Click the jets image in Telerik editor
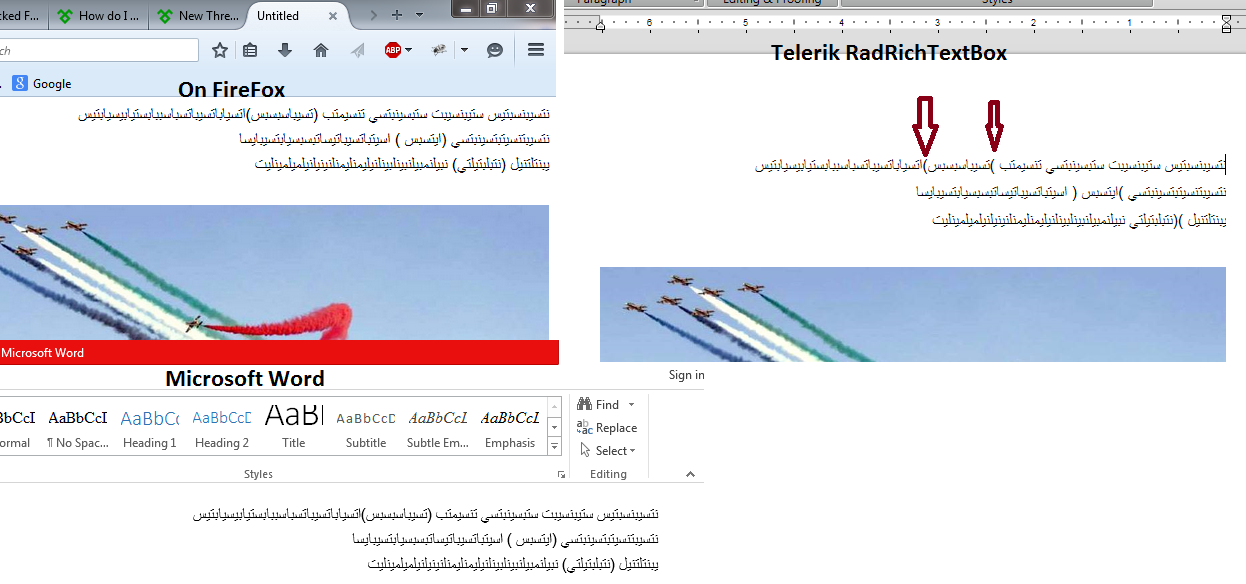Screen dimensions: 1246x584 (913, 314)
